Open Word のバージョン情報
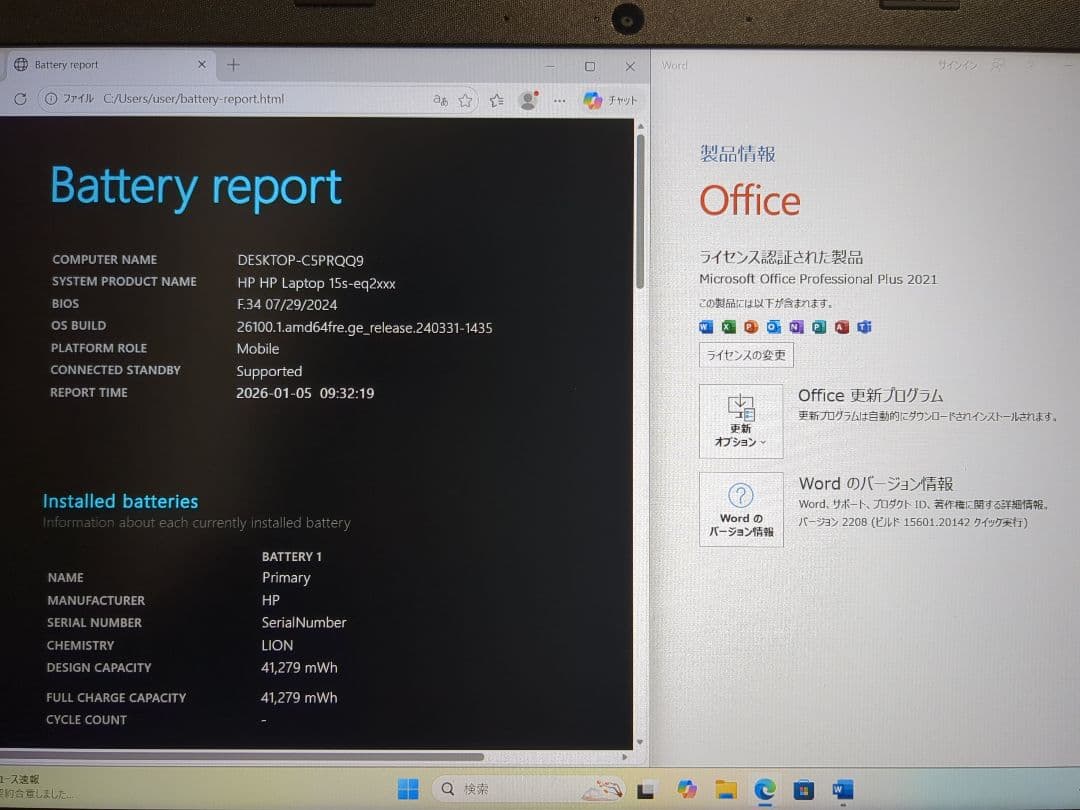This screenshot has width=1080, height=810. pyautogui.click(x=741, y=510)
